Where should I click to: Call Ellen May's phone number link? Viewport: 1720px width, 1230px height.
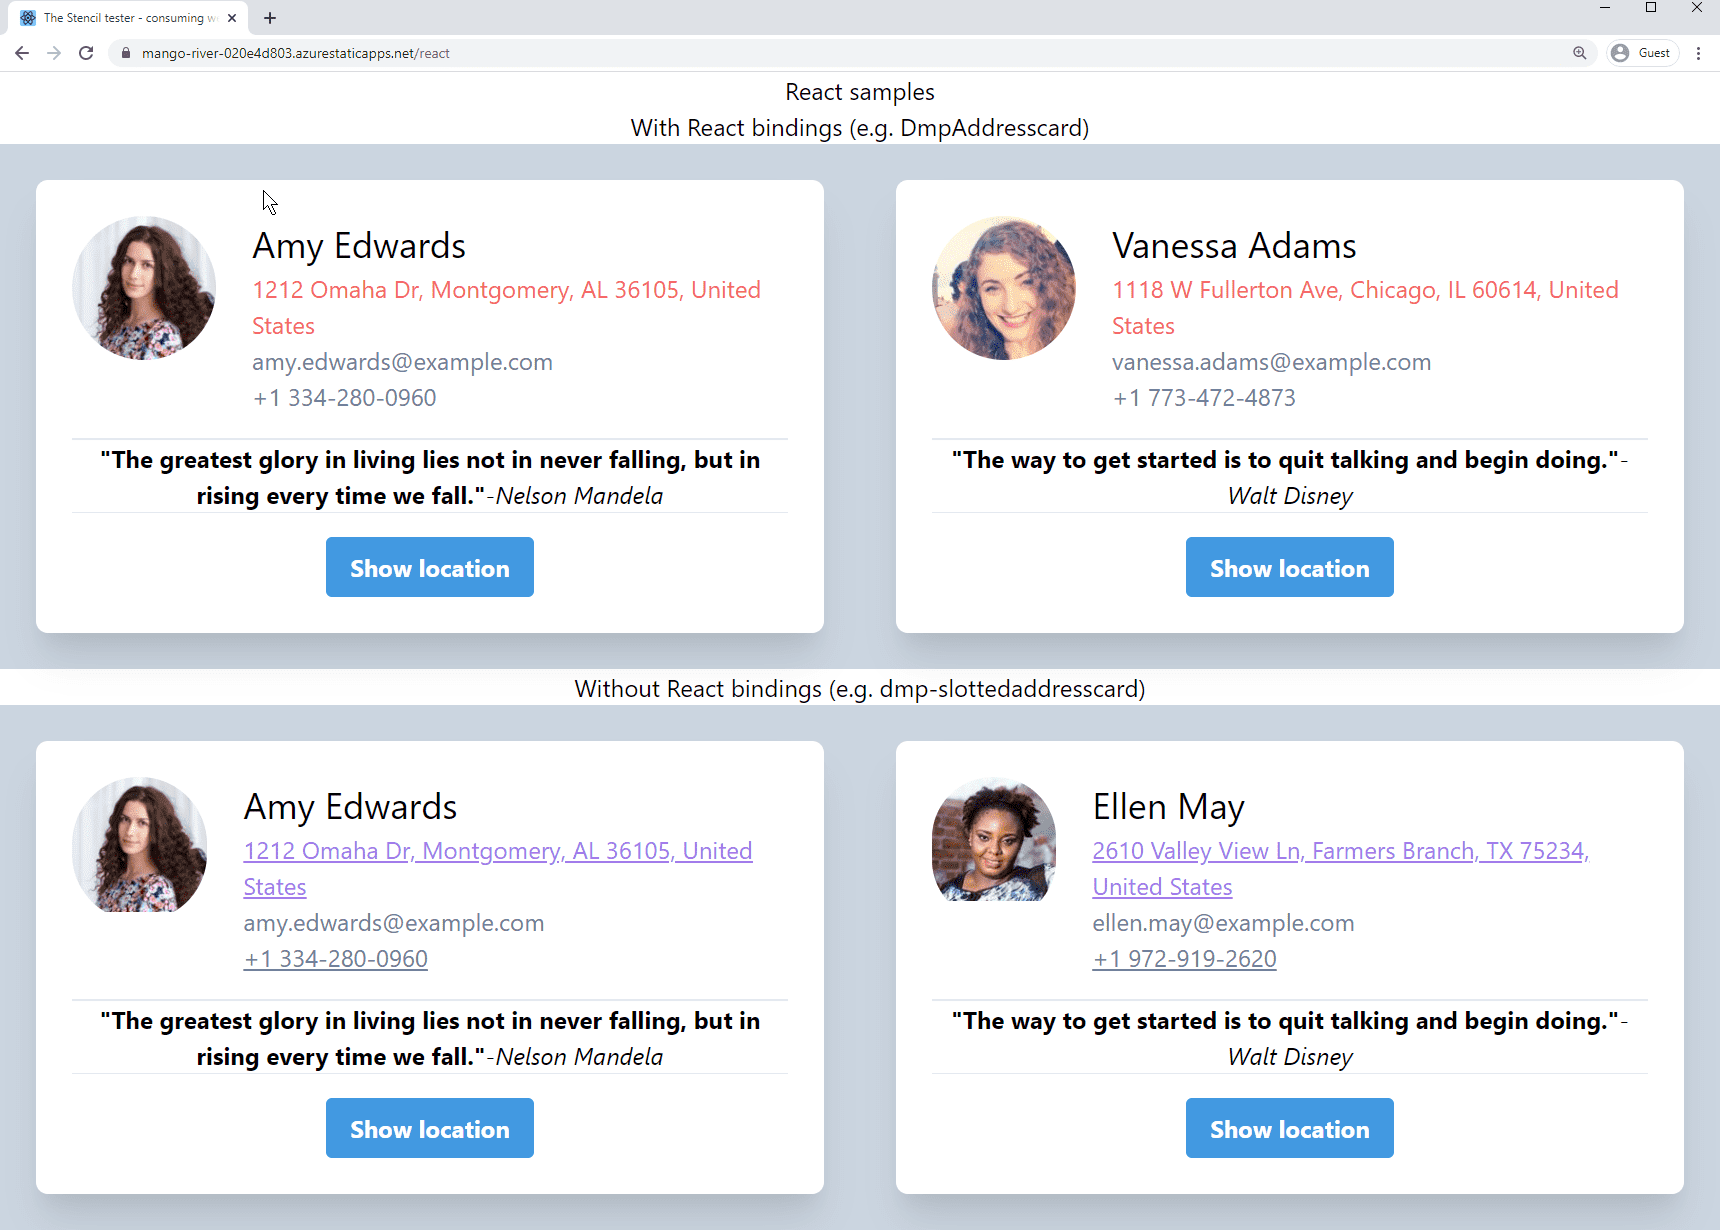[1184, 959]
